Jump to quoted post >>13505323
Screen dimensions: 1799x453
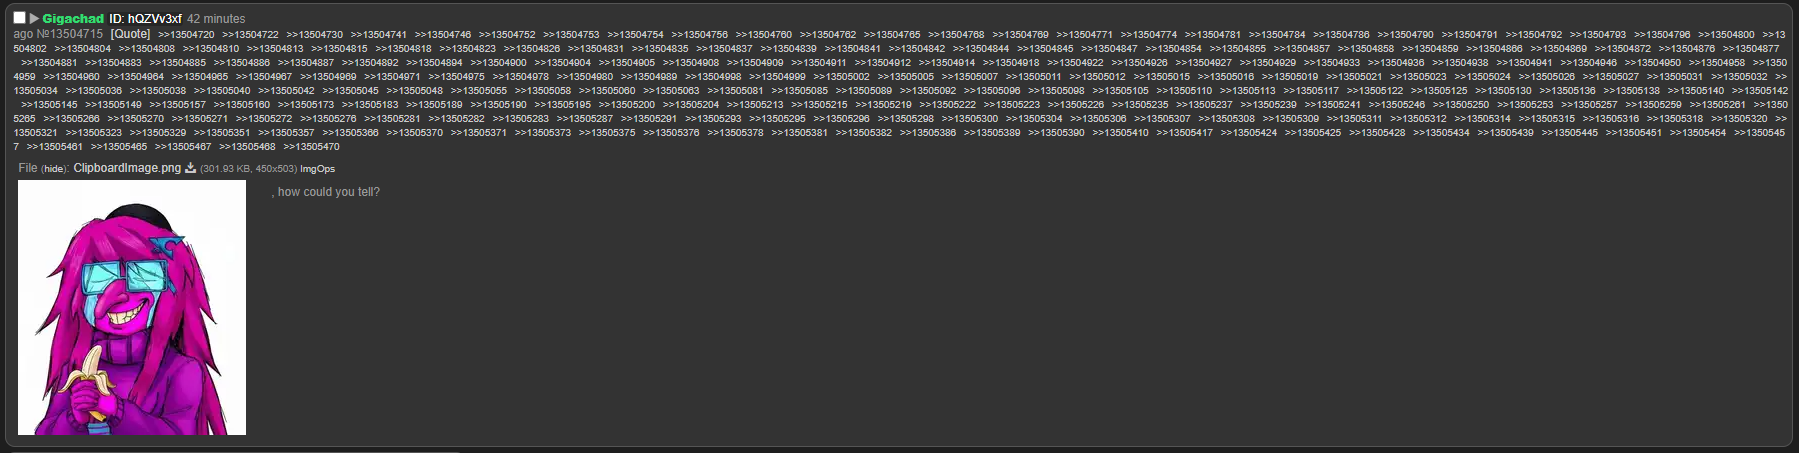pos(94,133)
